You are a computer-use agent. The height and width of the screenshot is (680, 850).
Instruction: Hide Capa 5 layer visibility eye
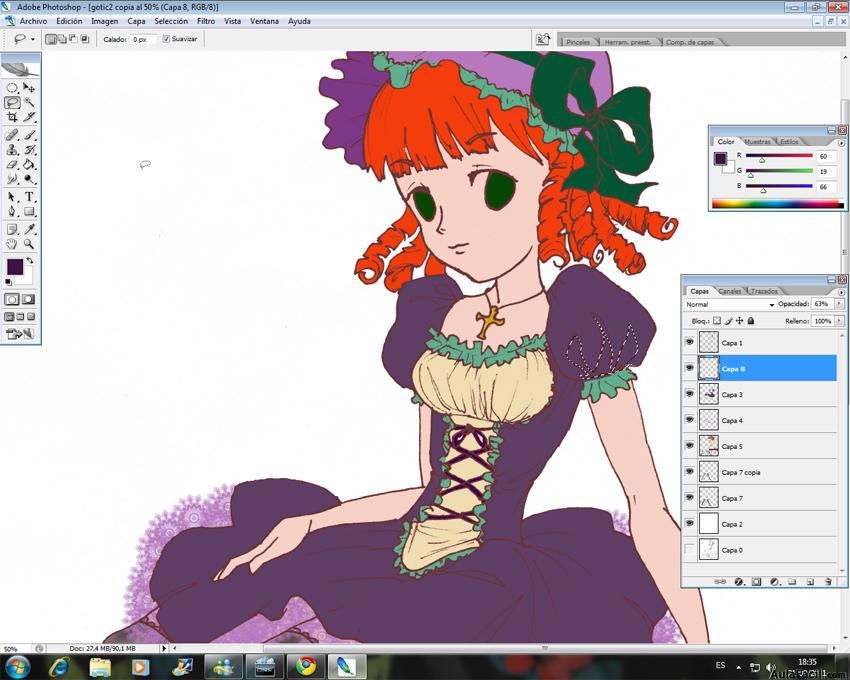click(x=690, y=446)
